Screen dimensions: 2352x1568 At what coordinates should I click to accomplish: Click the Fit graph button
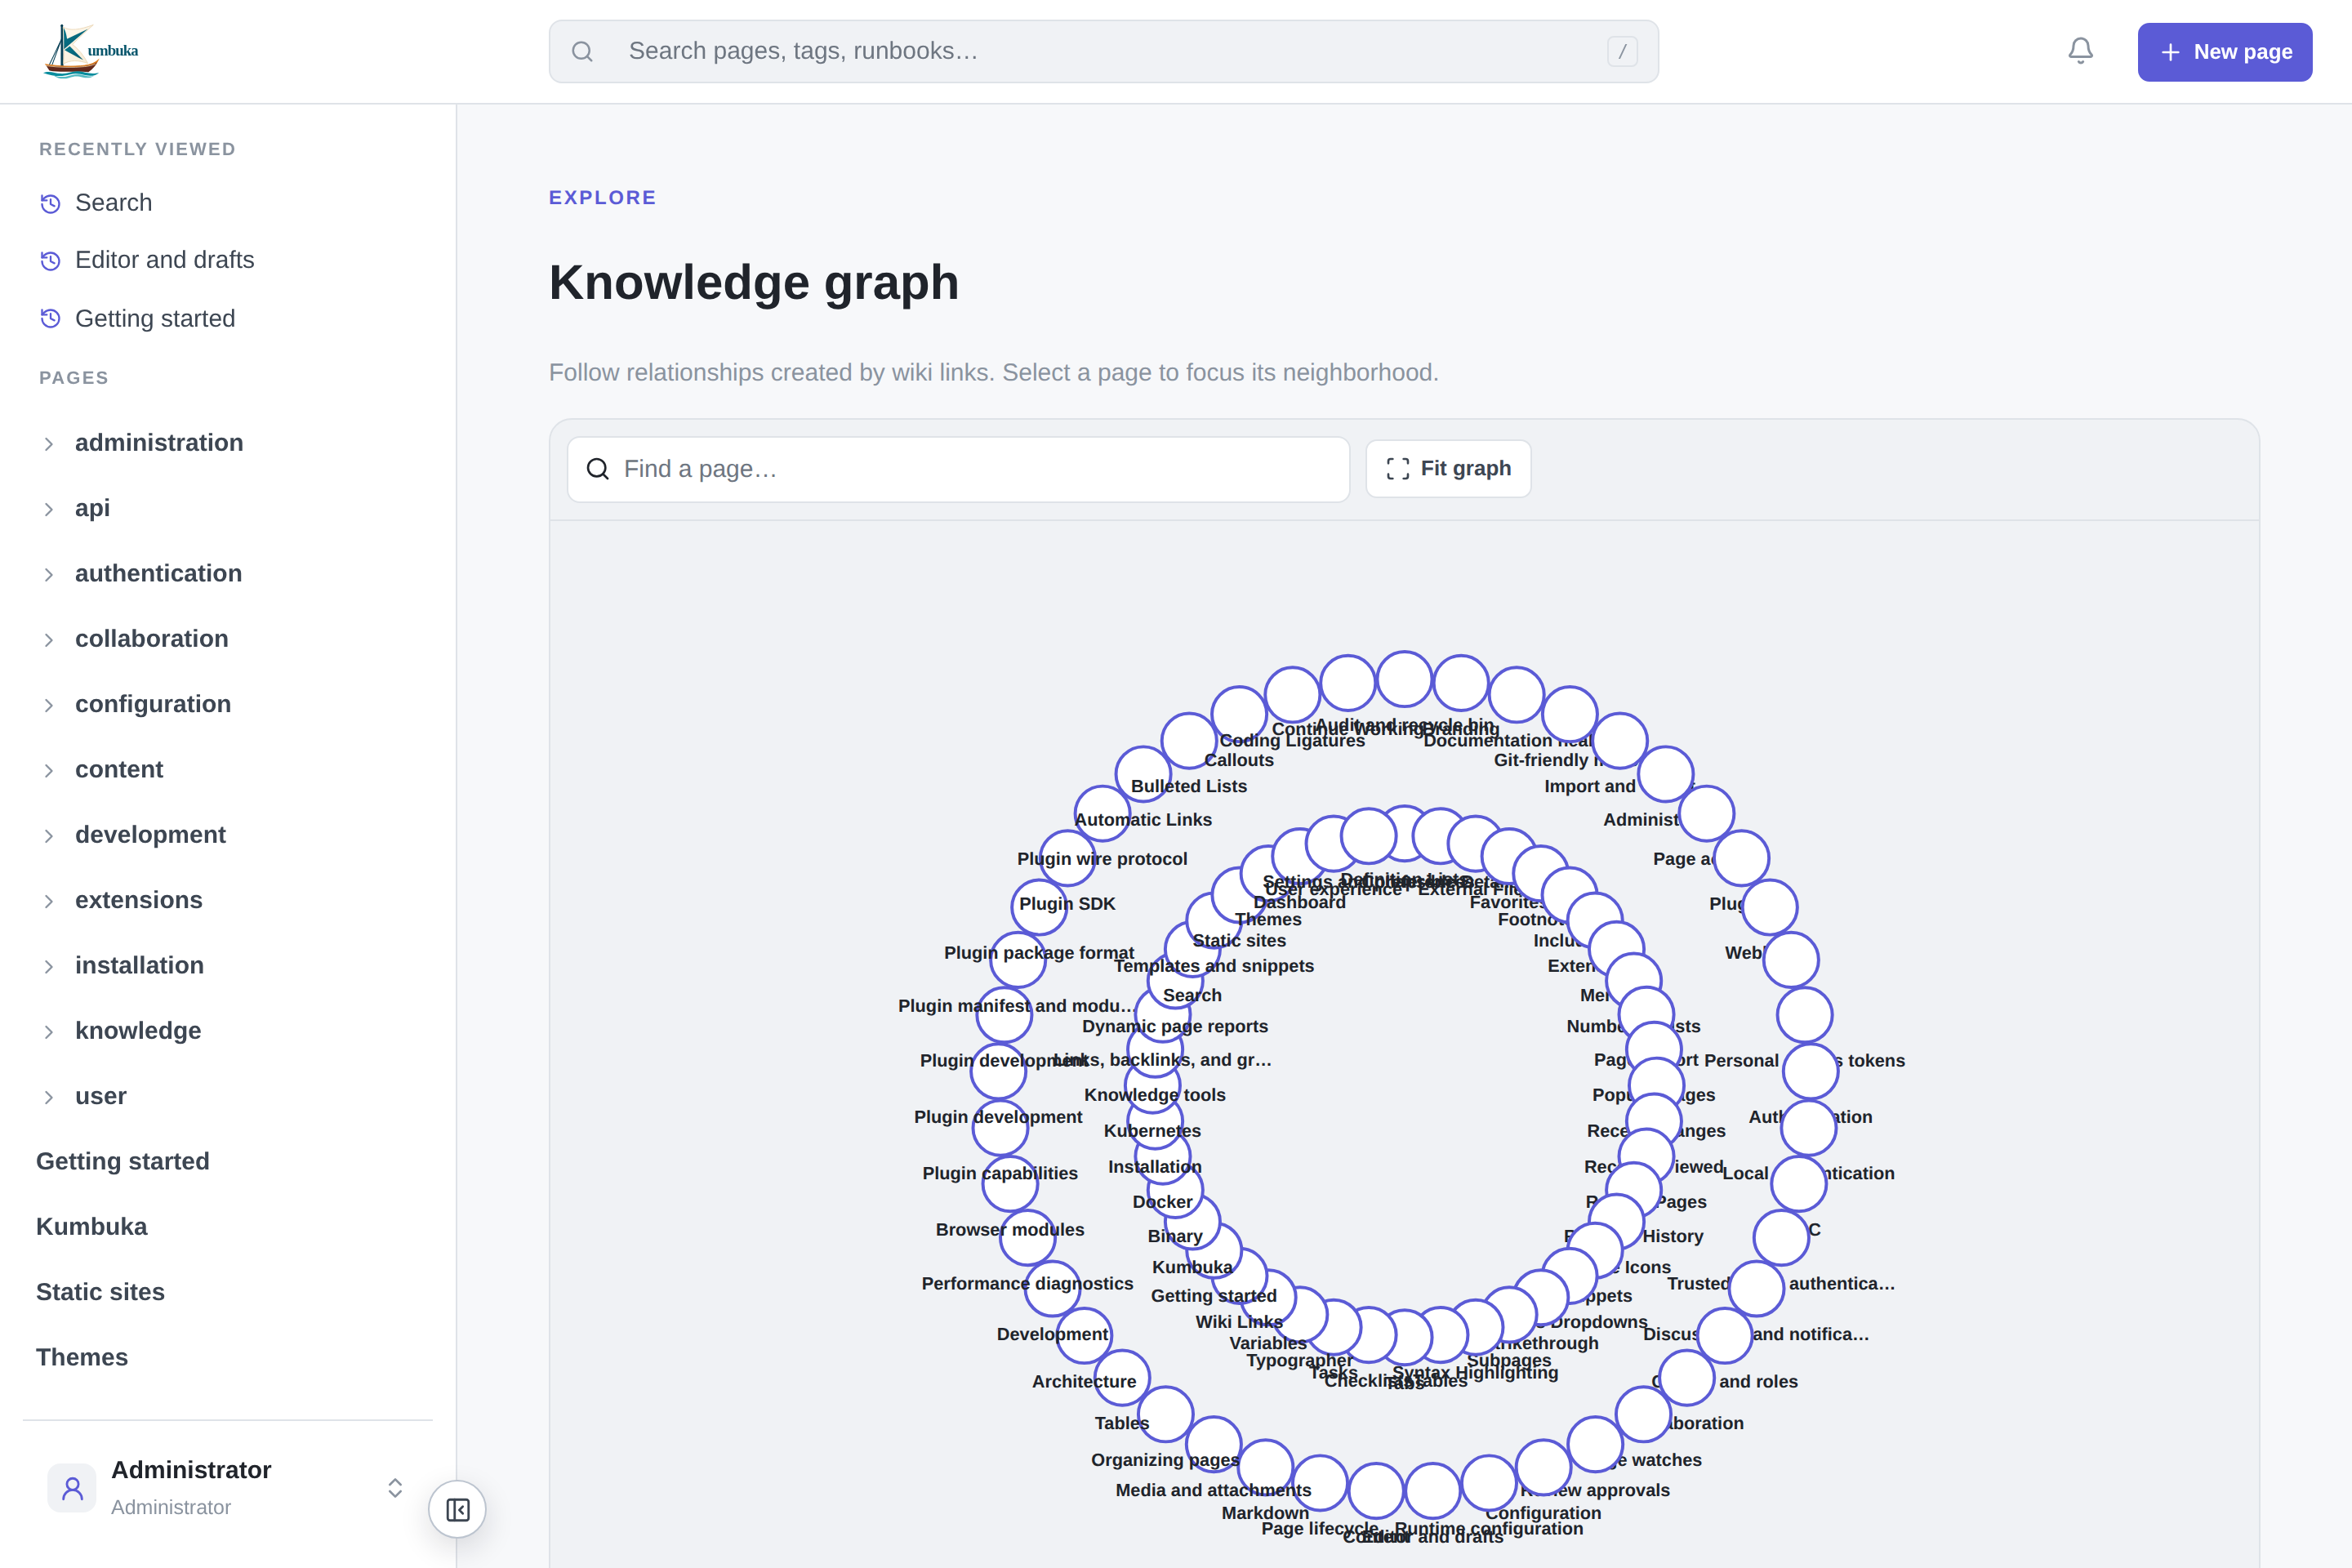tap(1448, 468)
